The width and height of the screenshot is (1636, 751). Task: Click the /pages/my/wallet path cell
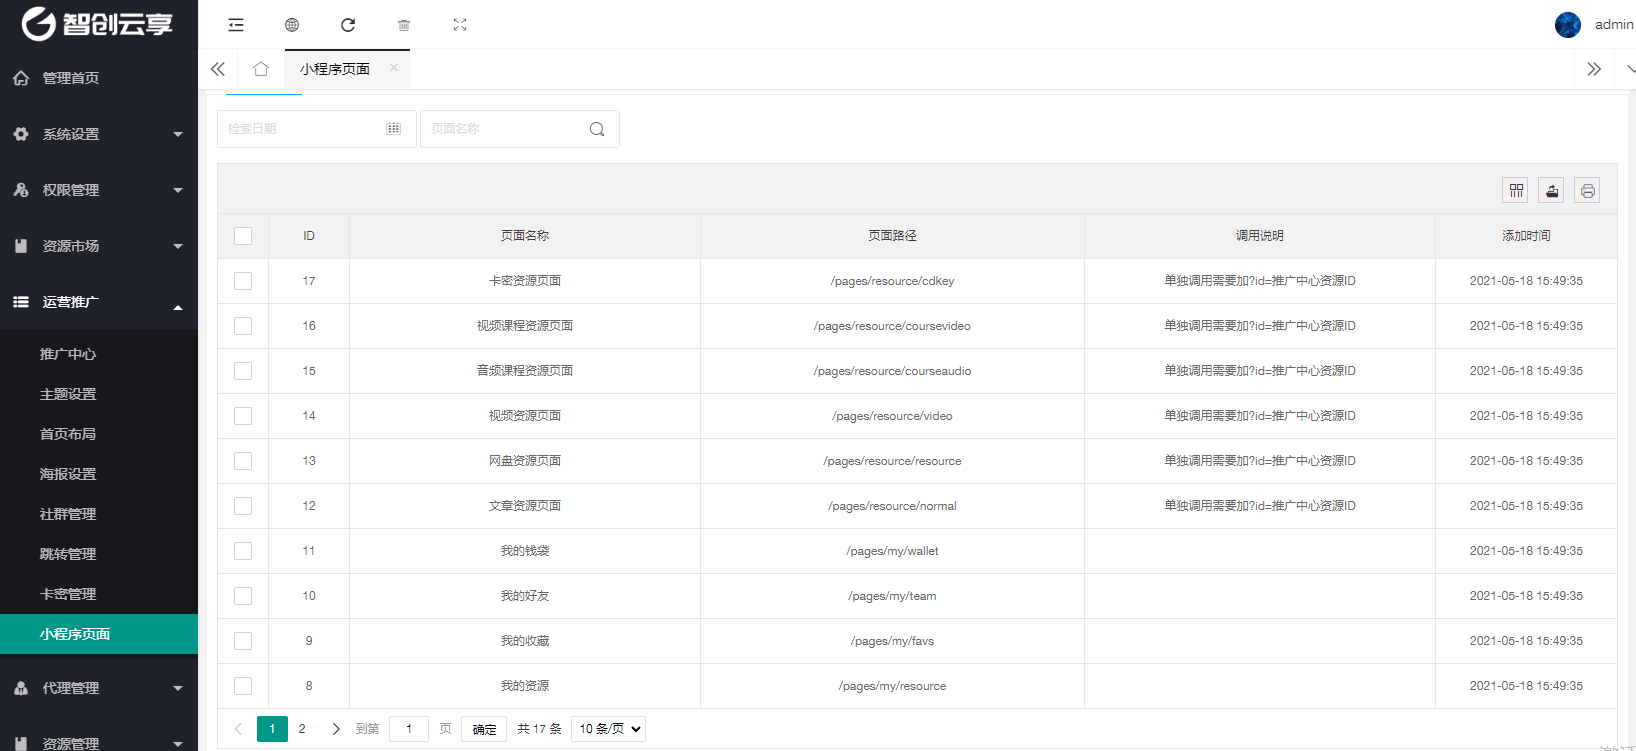(892, 551)
